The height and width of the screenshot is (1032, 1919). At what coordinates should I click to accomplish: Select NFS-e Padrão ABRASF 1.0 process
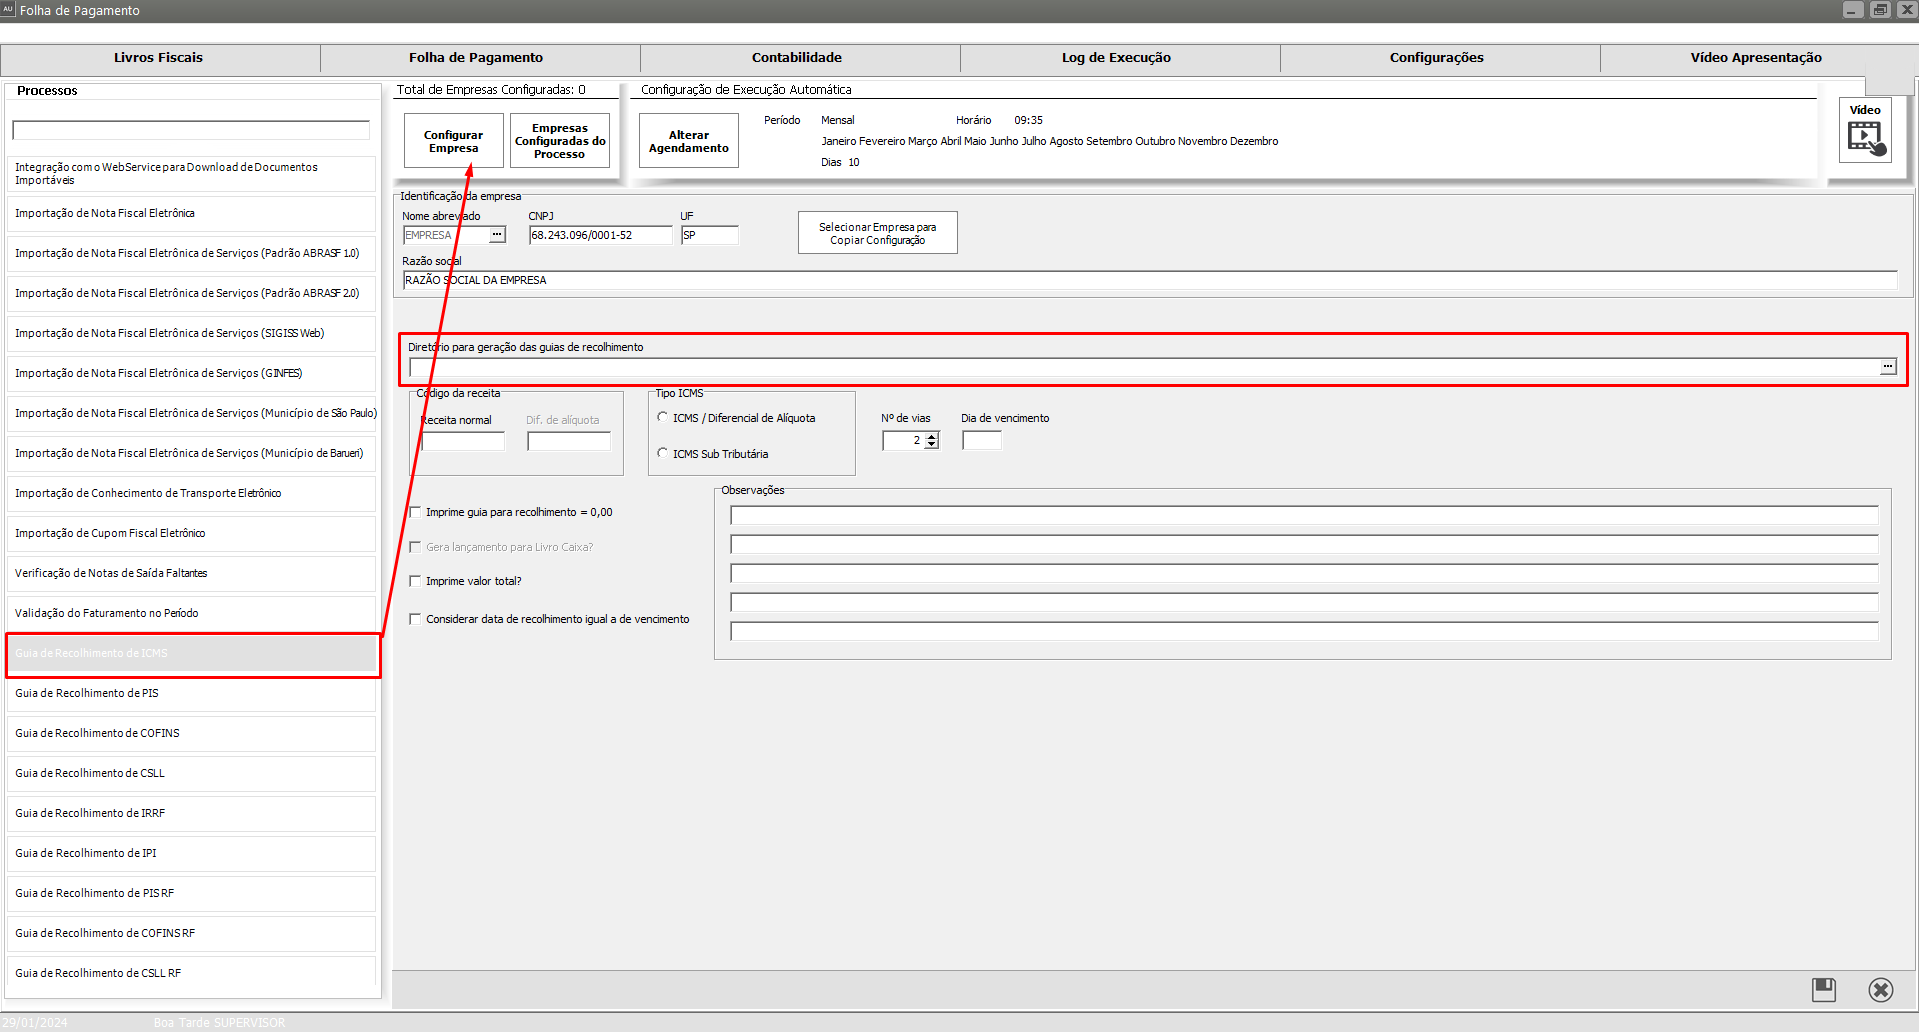coord(191,253)
